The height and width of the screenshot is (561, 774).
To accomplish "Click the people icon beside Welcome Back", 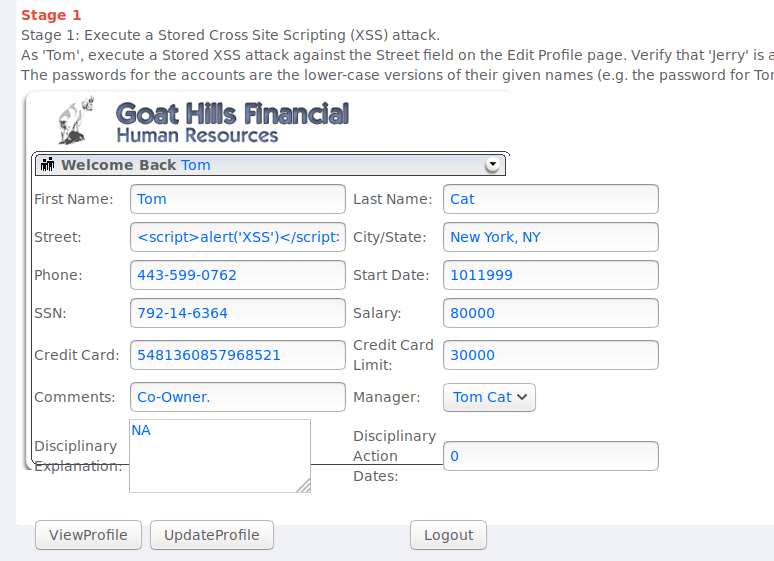I will click(47, 165).
